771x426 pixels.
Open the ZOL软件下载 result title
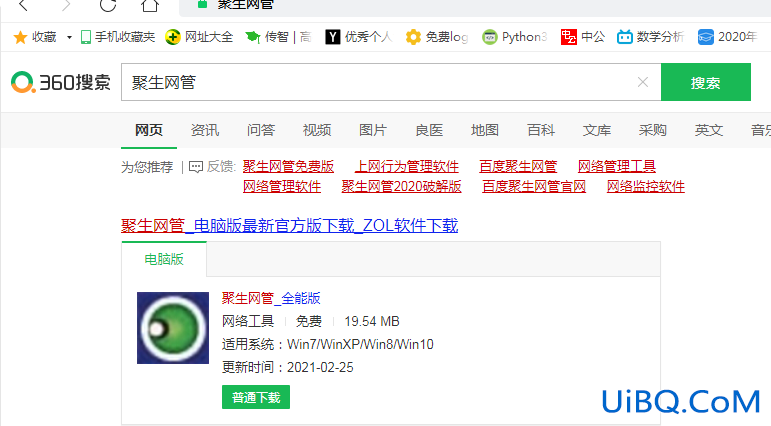click(x=290, y=226)
